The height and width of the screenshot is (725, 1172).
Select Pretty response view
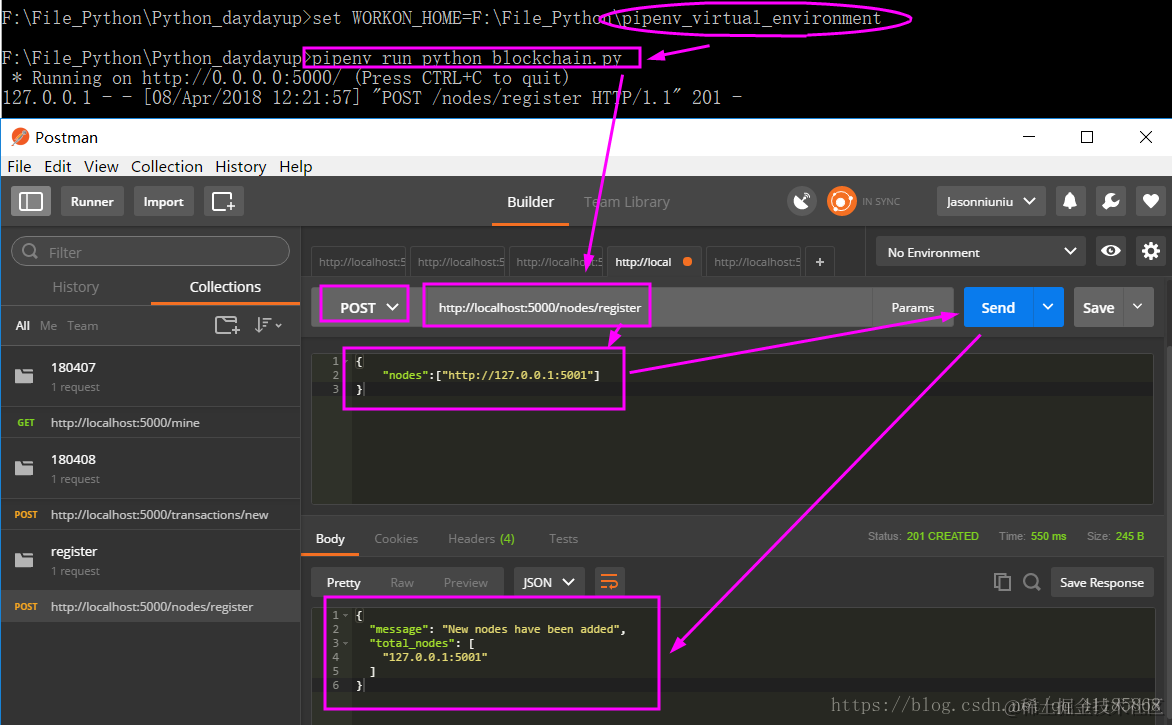click(x=343, y=582)
